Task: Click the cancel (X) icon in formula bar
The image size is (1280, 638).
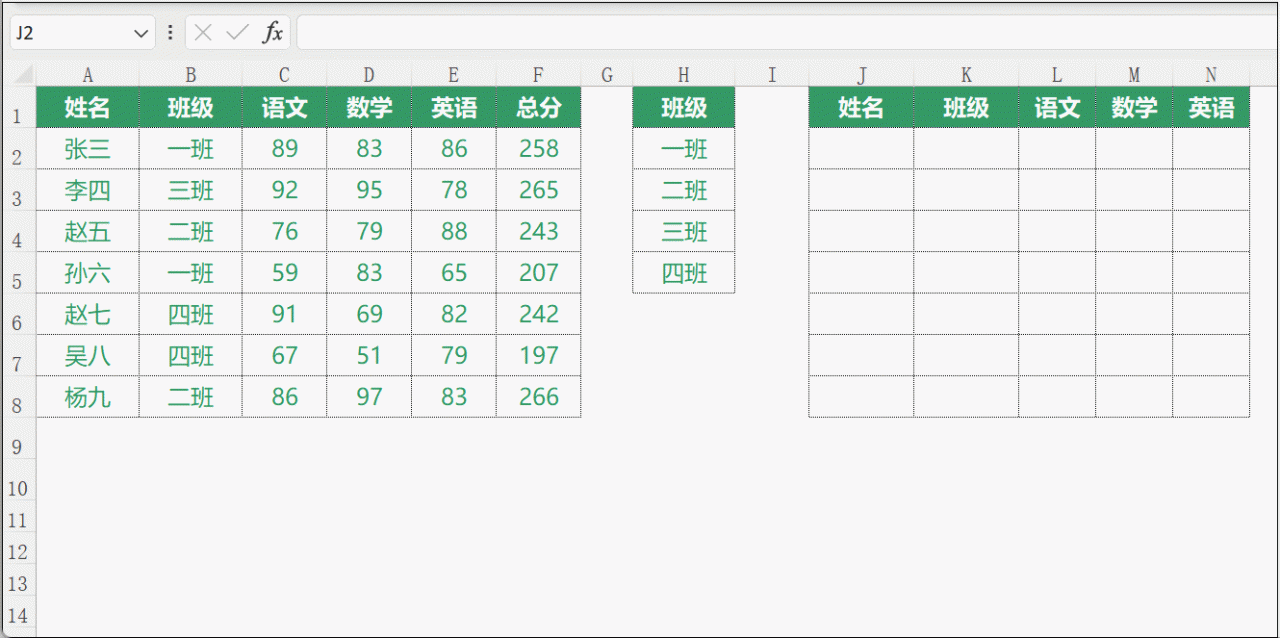Action: [204, 33]
